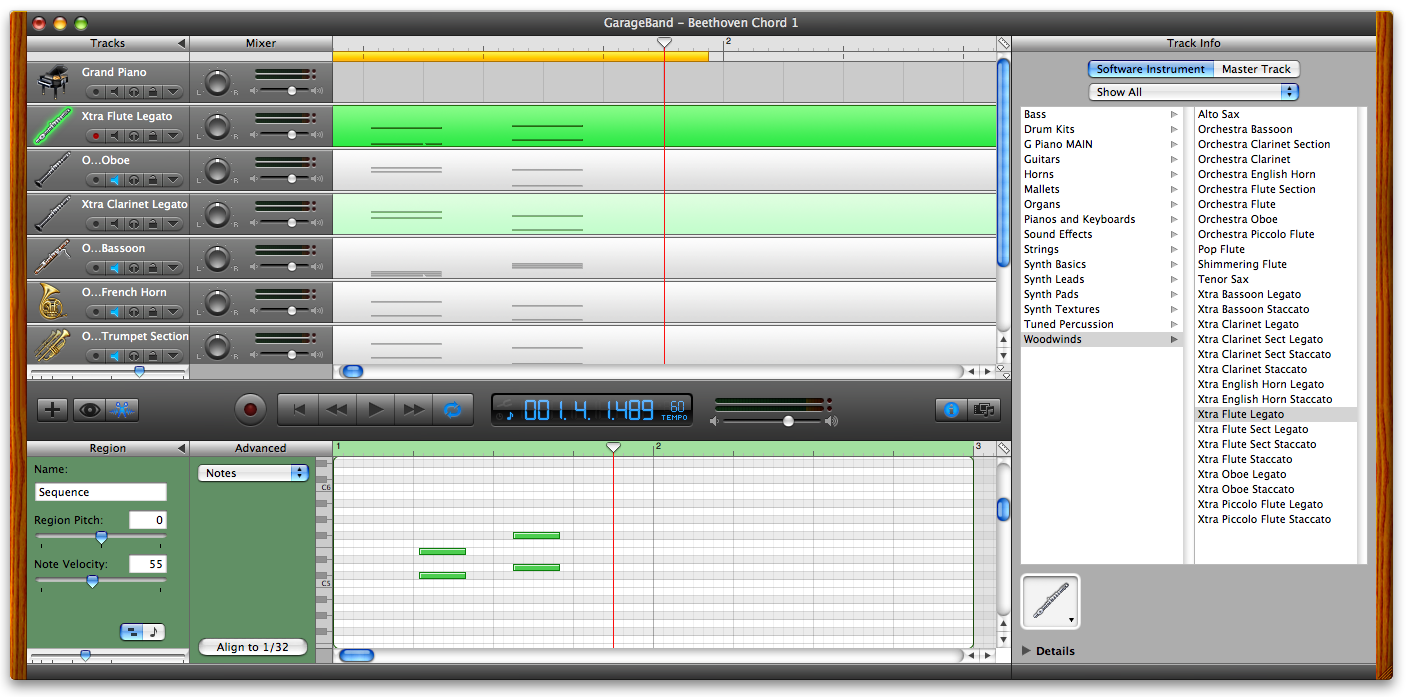This screenshot has height=697, width=1406.
Task: Select Xtra Flute Legato in instrument list
Action: pyautogui.click(x=1276, y=414)
